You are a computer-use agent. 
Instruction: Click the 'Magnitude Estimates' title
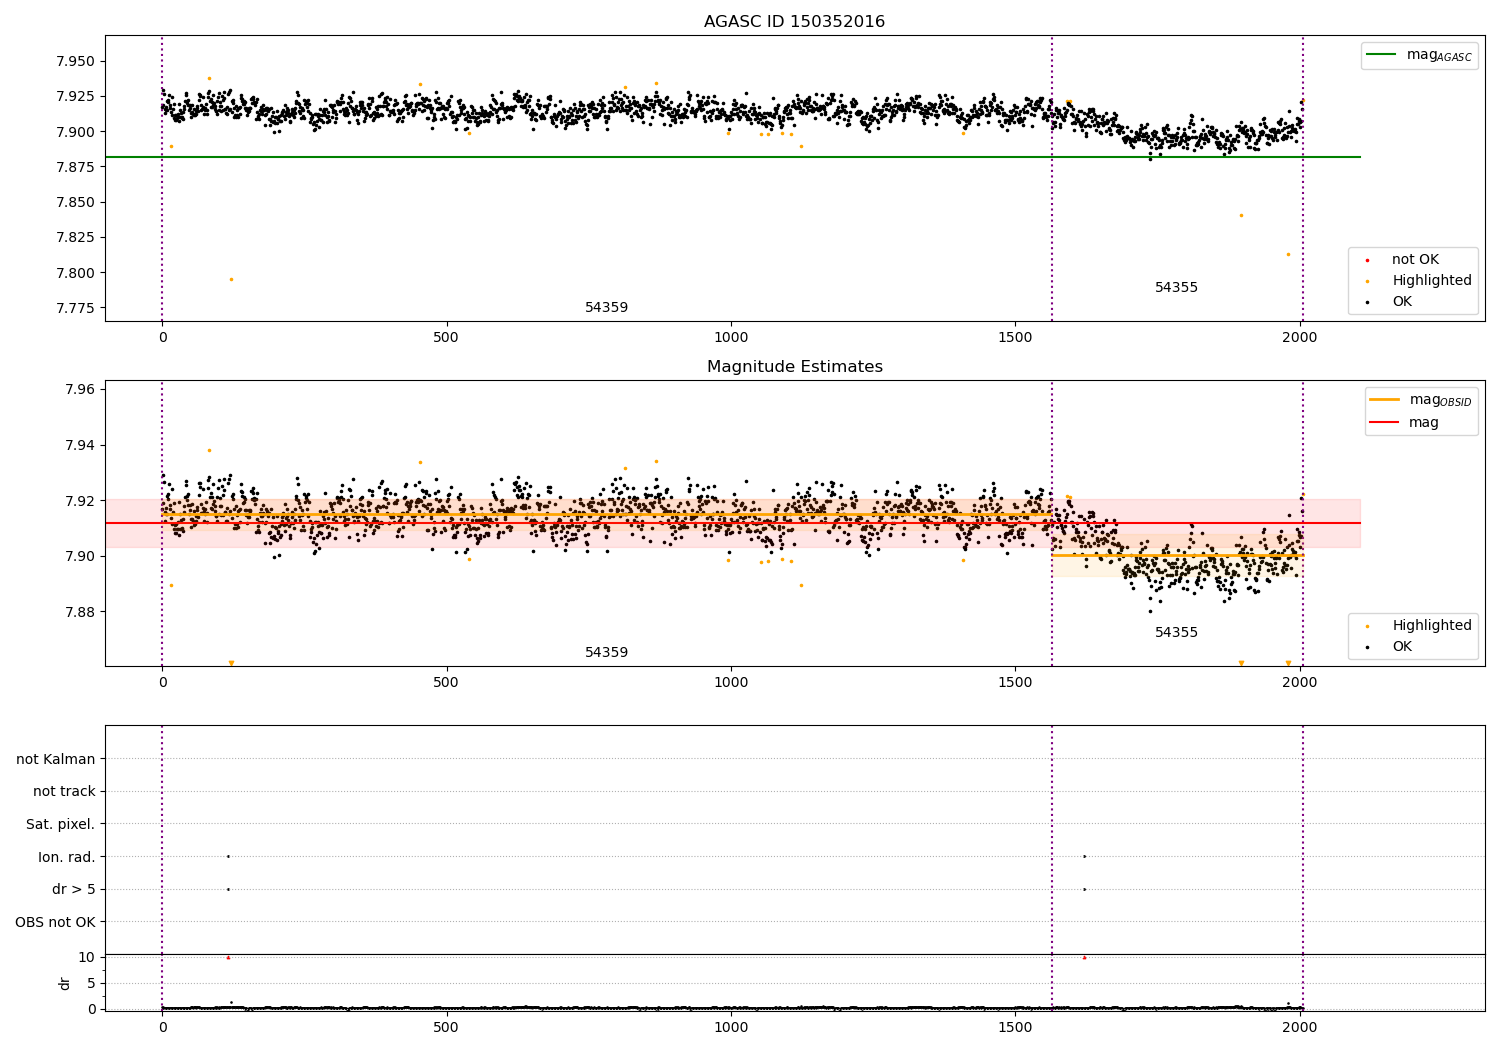tap(794, 367)
